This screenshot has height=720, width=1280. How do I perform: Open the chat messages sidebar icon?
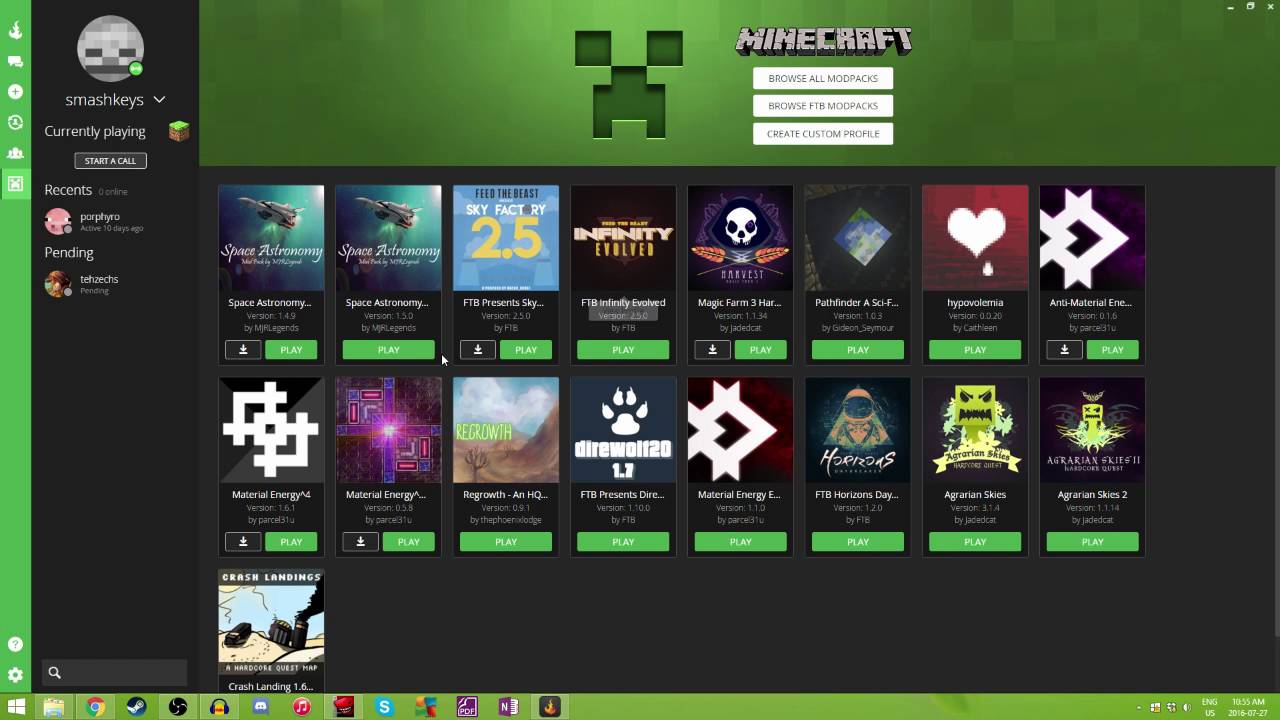pyautogui.click(x=15, y=61)
